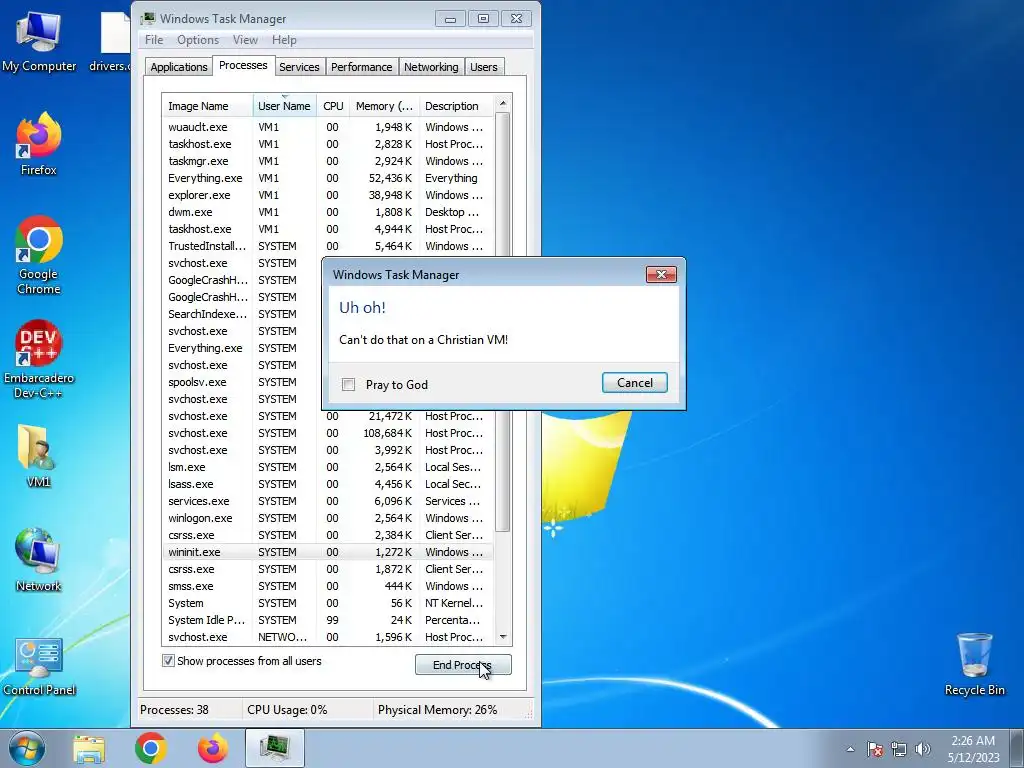This screenshot has height=768, width=1024.
Task: Select the lsass.exe process
Action: coord(328,484)
